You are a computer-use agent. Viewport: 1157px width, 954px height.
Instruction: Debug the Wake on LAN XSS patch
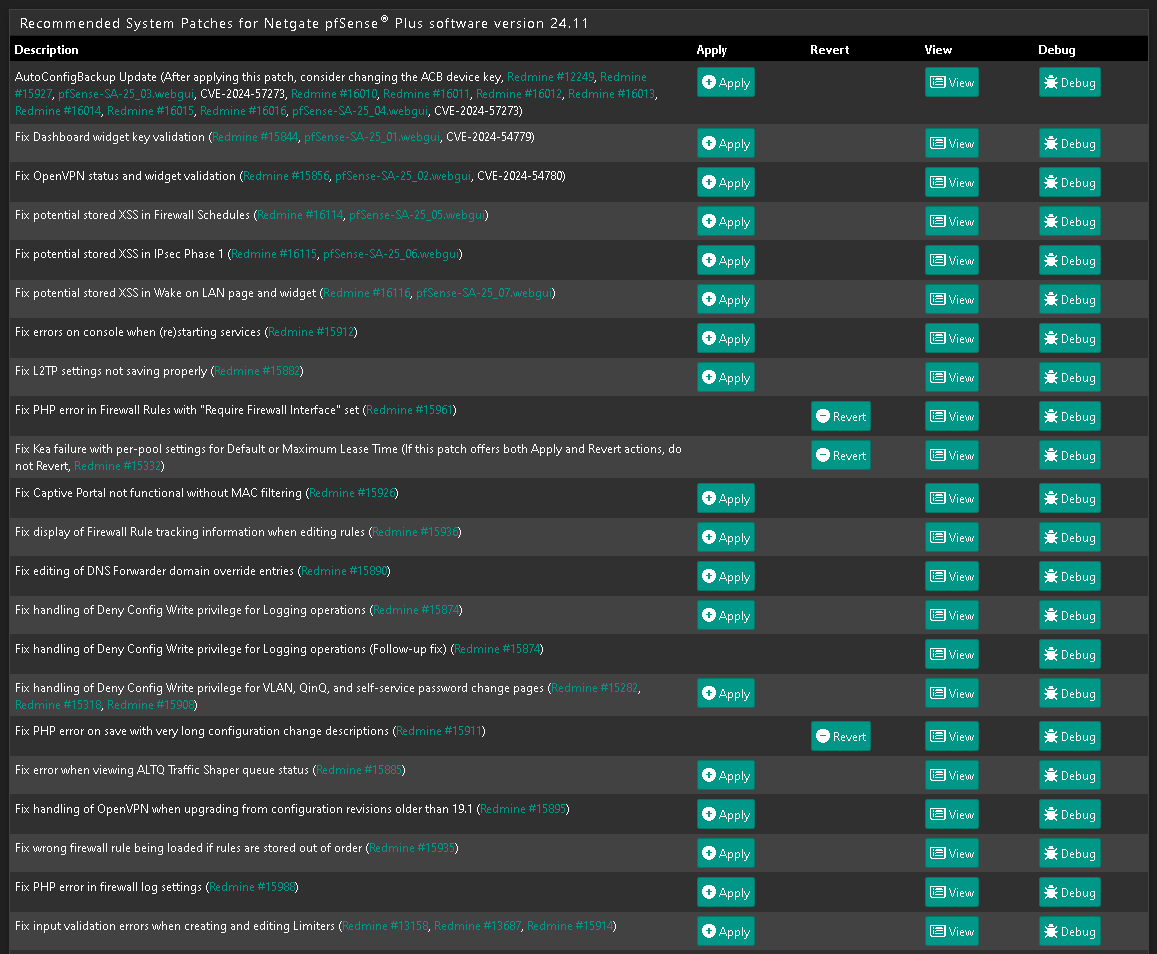point(1069,300)
